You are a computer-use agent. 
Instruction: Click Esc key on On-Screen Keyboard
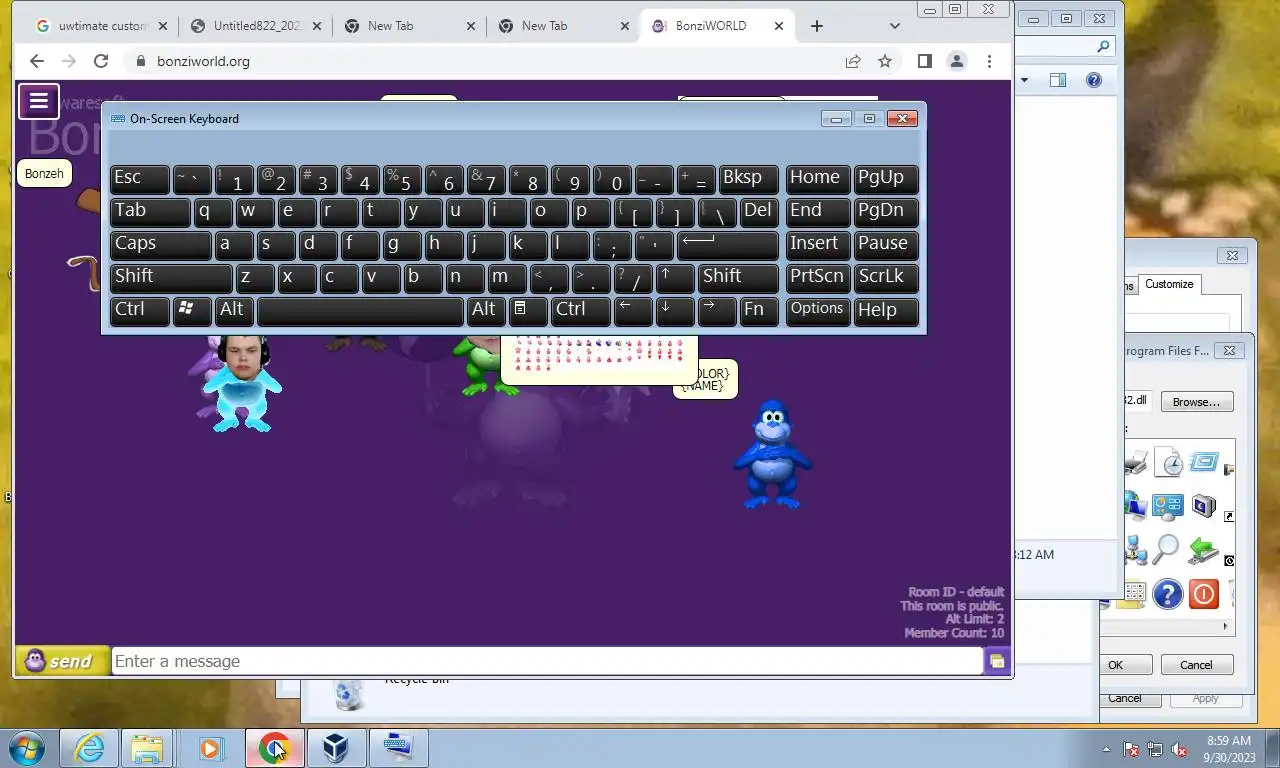[139, 179]
